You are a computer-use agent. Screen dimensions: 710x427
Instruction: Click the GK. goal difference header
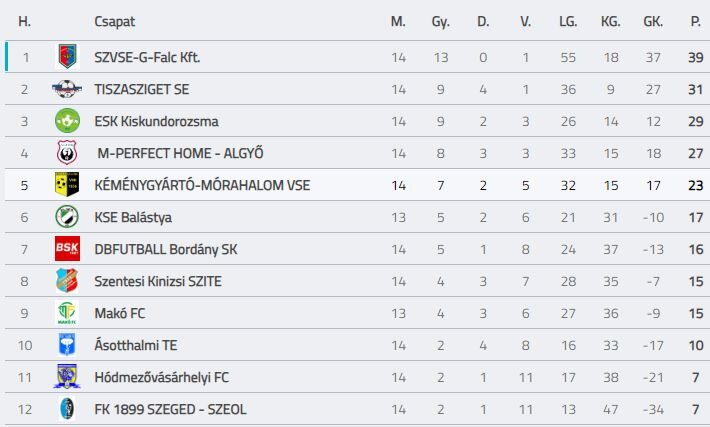click(653, 21)
